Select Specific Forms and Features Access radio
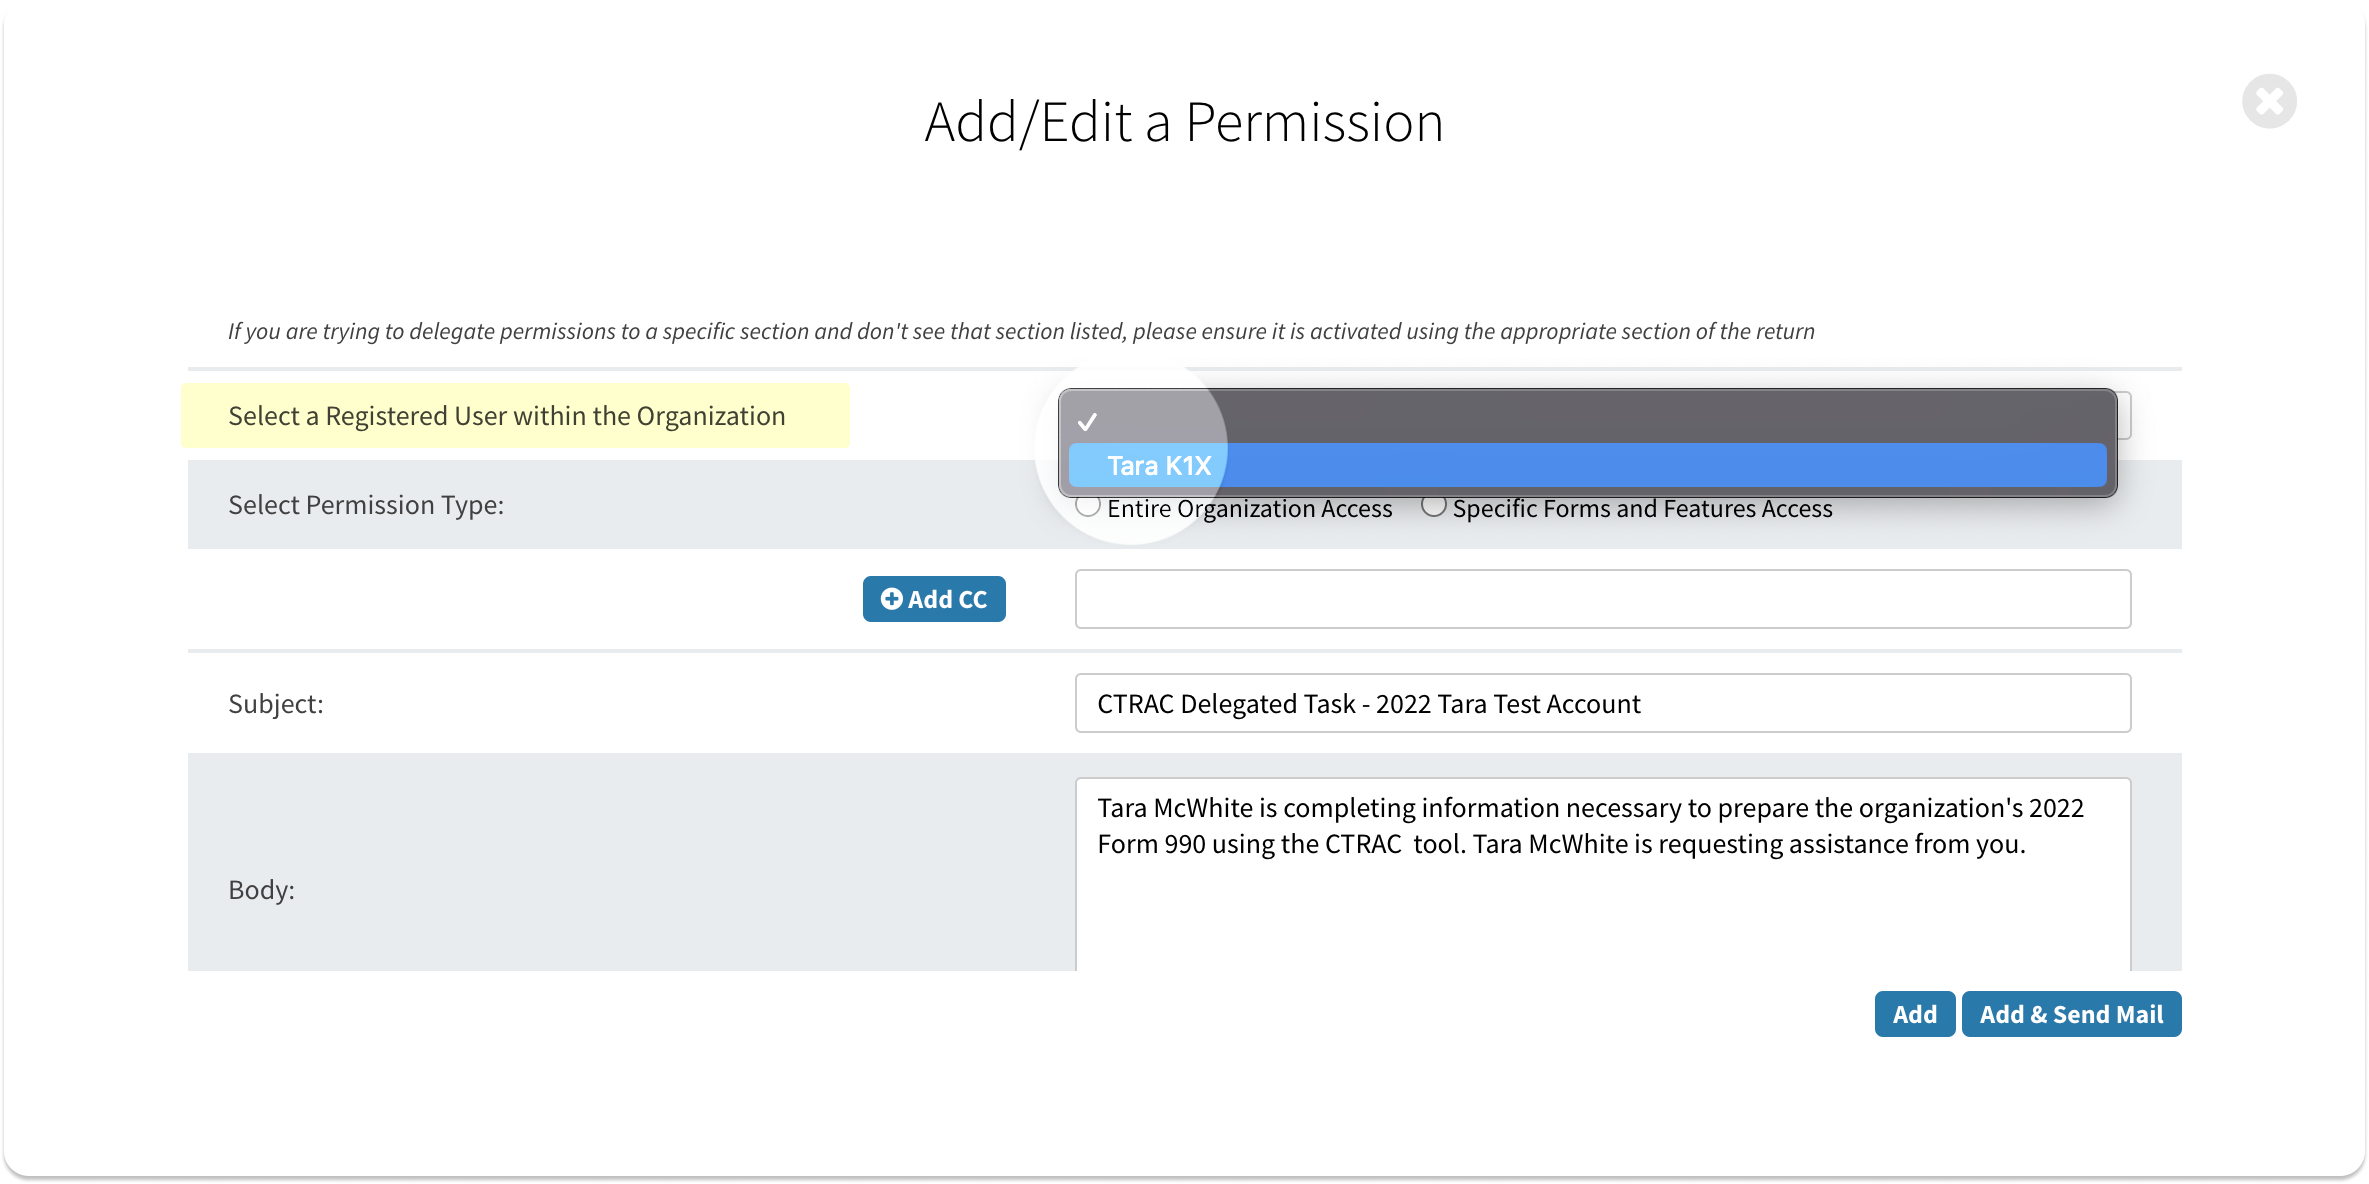The height and width of the screenshot is (1184, 2369). (x=1433, y=507)
